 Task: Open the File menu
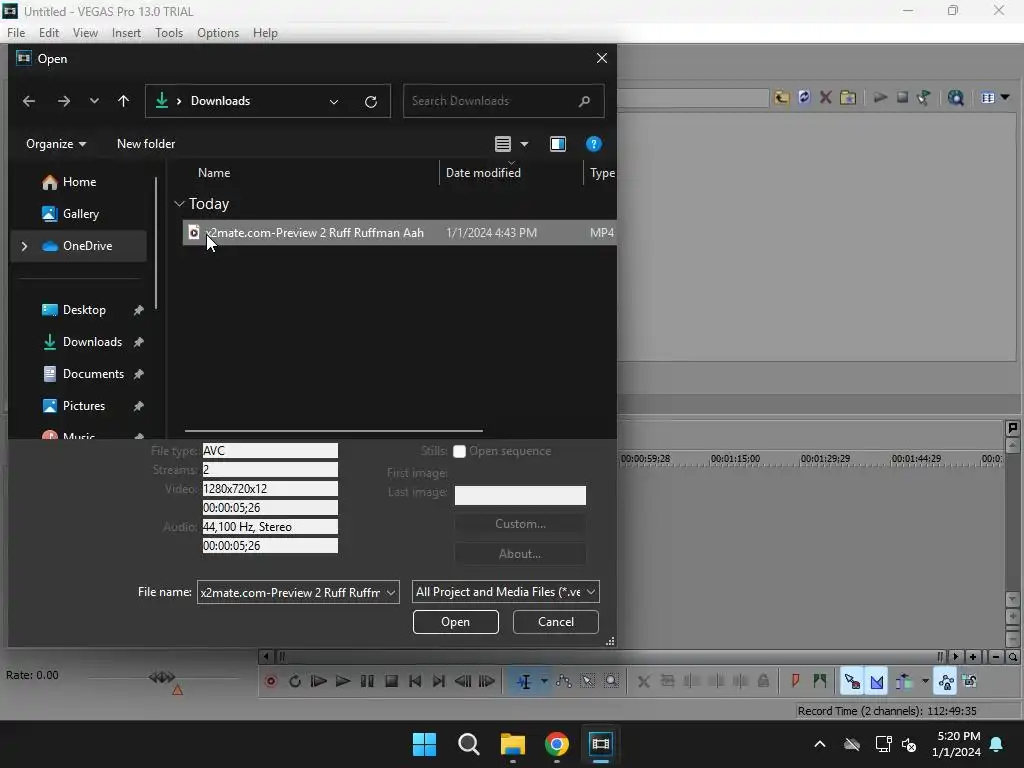(x=16, y=33)
